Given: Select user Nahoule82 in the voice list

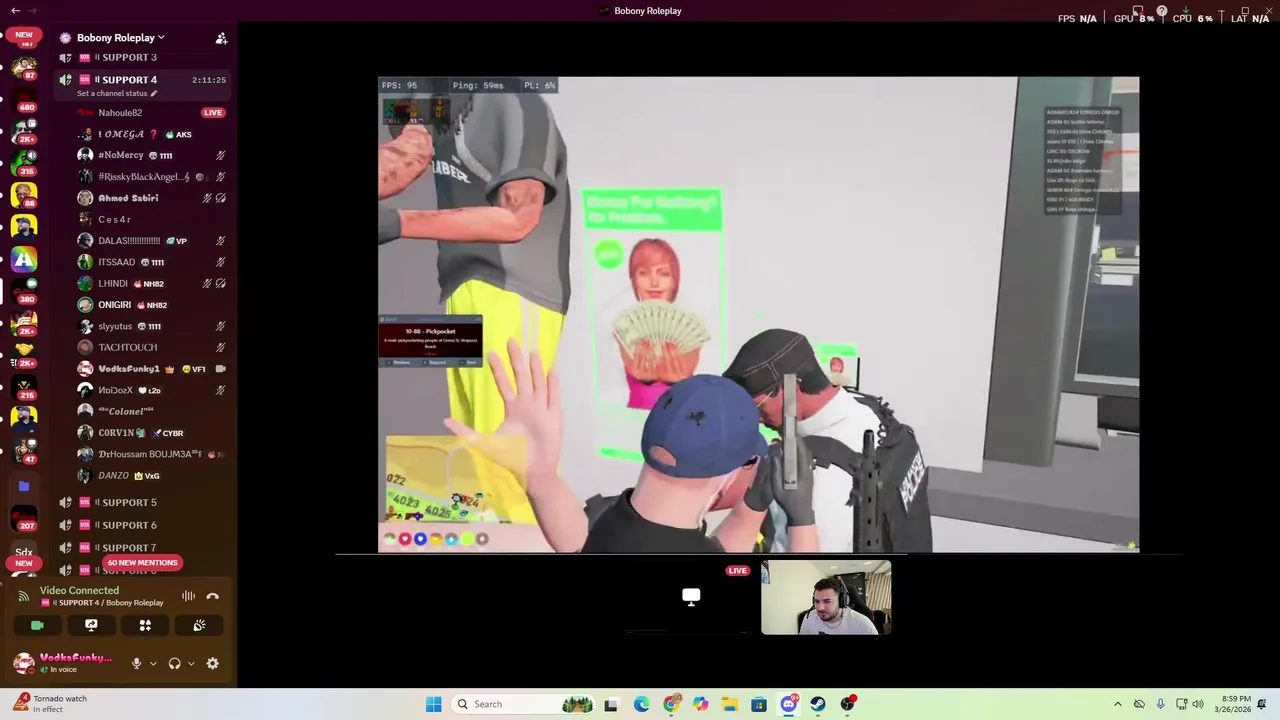Looking at the screenshot, I should click(x=120, y=113).
